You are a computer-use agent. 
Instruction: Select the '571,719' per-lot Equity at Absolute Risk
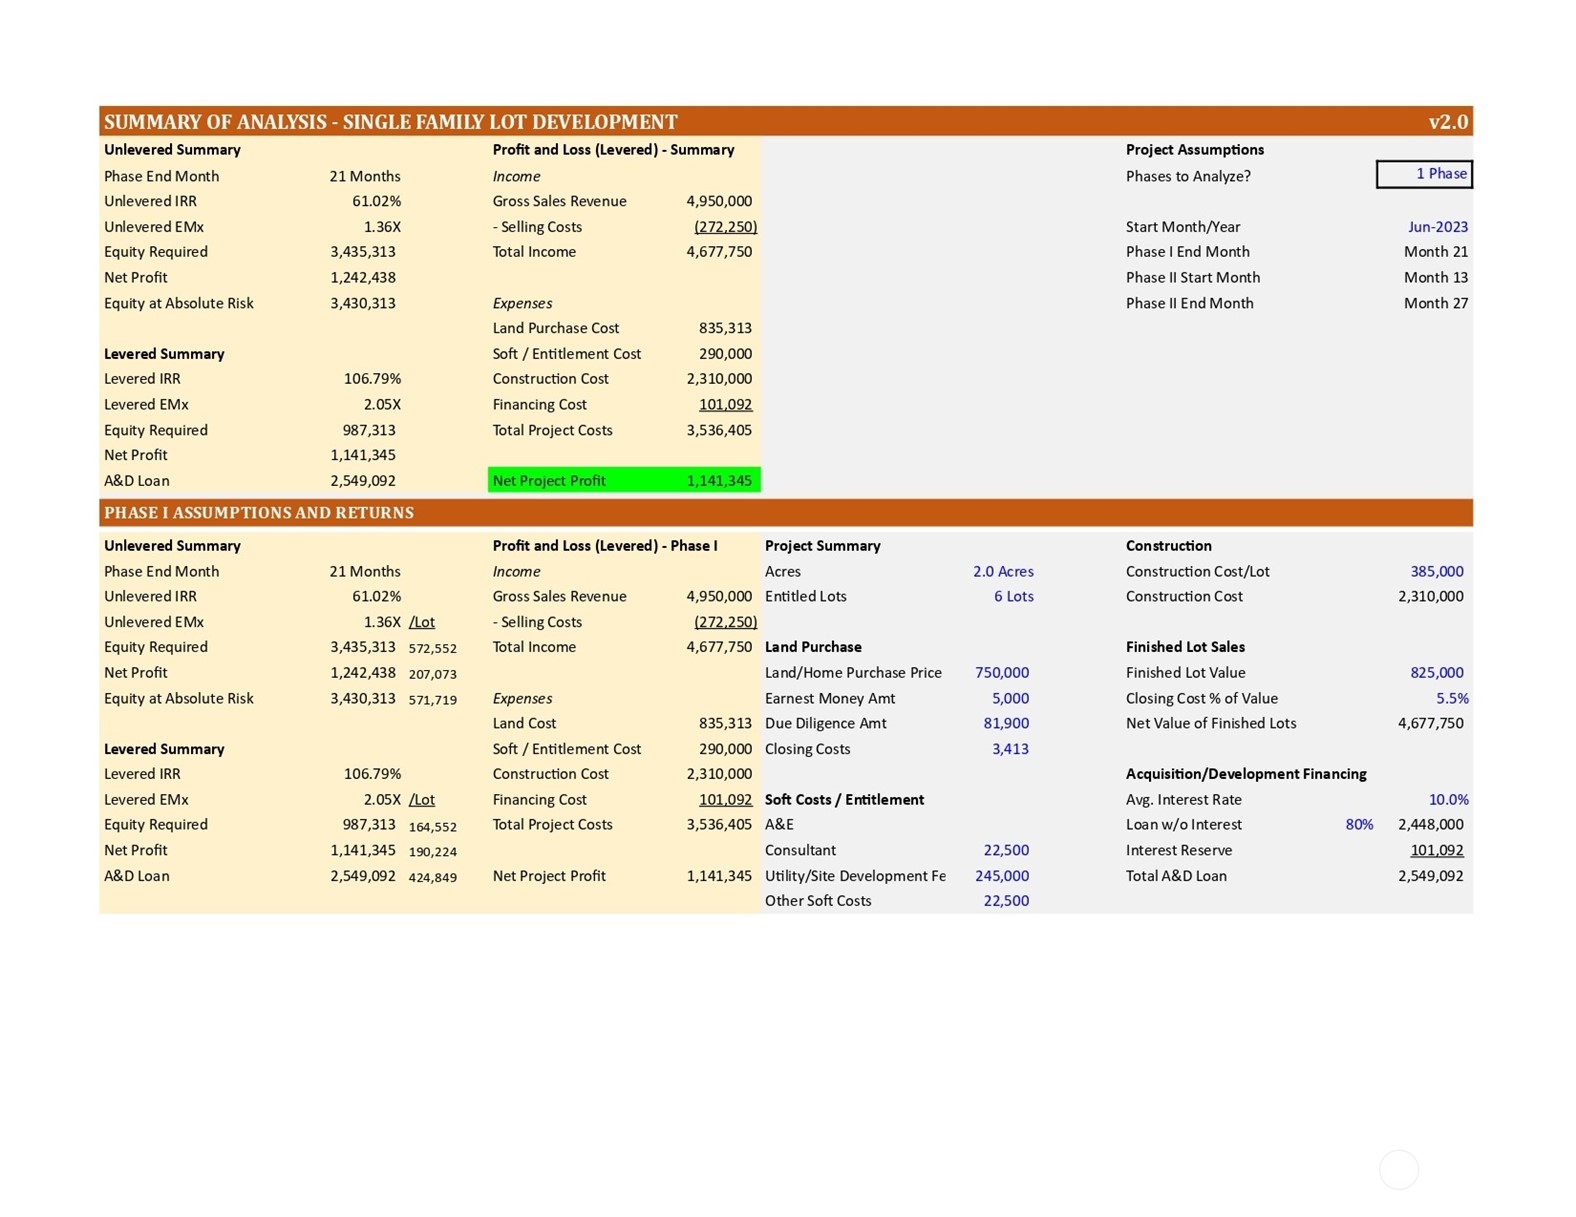(x=432, y=700)
